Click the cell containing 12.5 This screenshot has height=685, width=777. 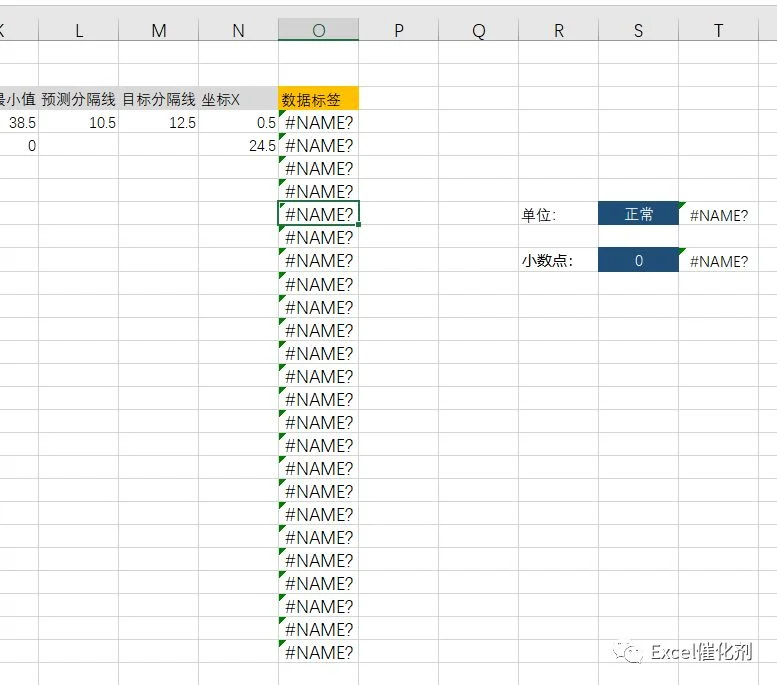pyautogui.click(x=159, y=122)
